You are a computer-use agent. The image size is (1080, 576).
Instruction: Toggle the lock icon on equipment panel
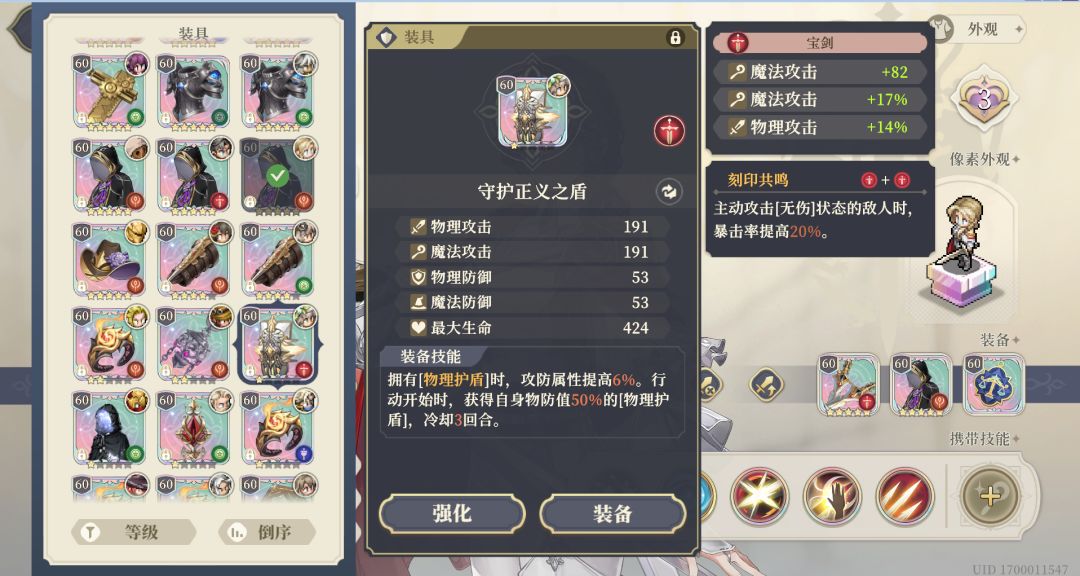click(675, 37)
